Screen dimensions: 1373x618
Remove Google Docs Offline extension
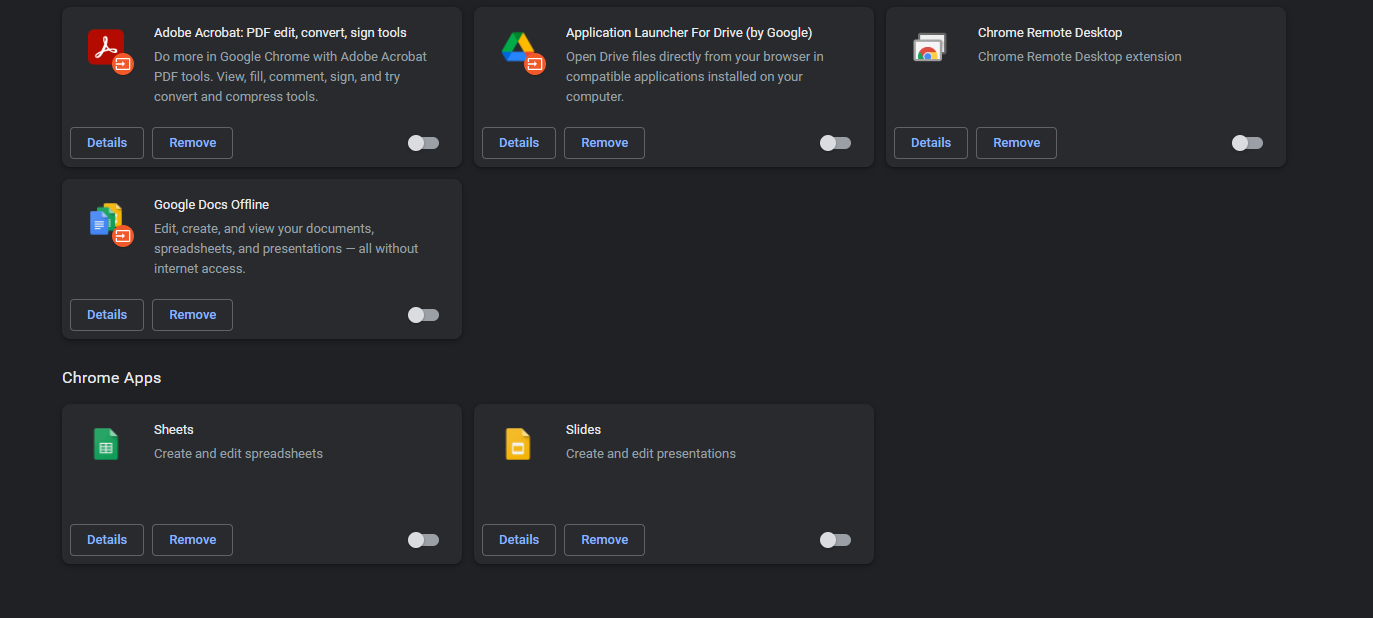[192, 315]
